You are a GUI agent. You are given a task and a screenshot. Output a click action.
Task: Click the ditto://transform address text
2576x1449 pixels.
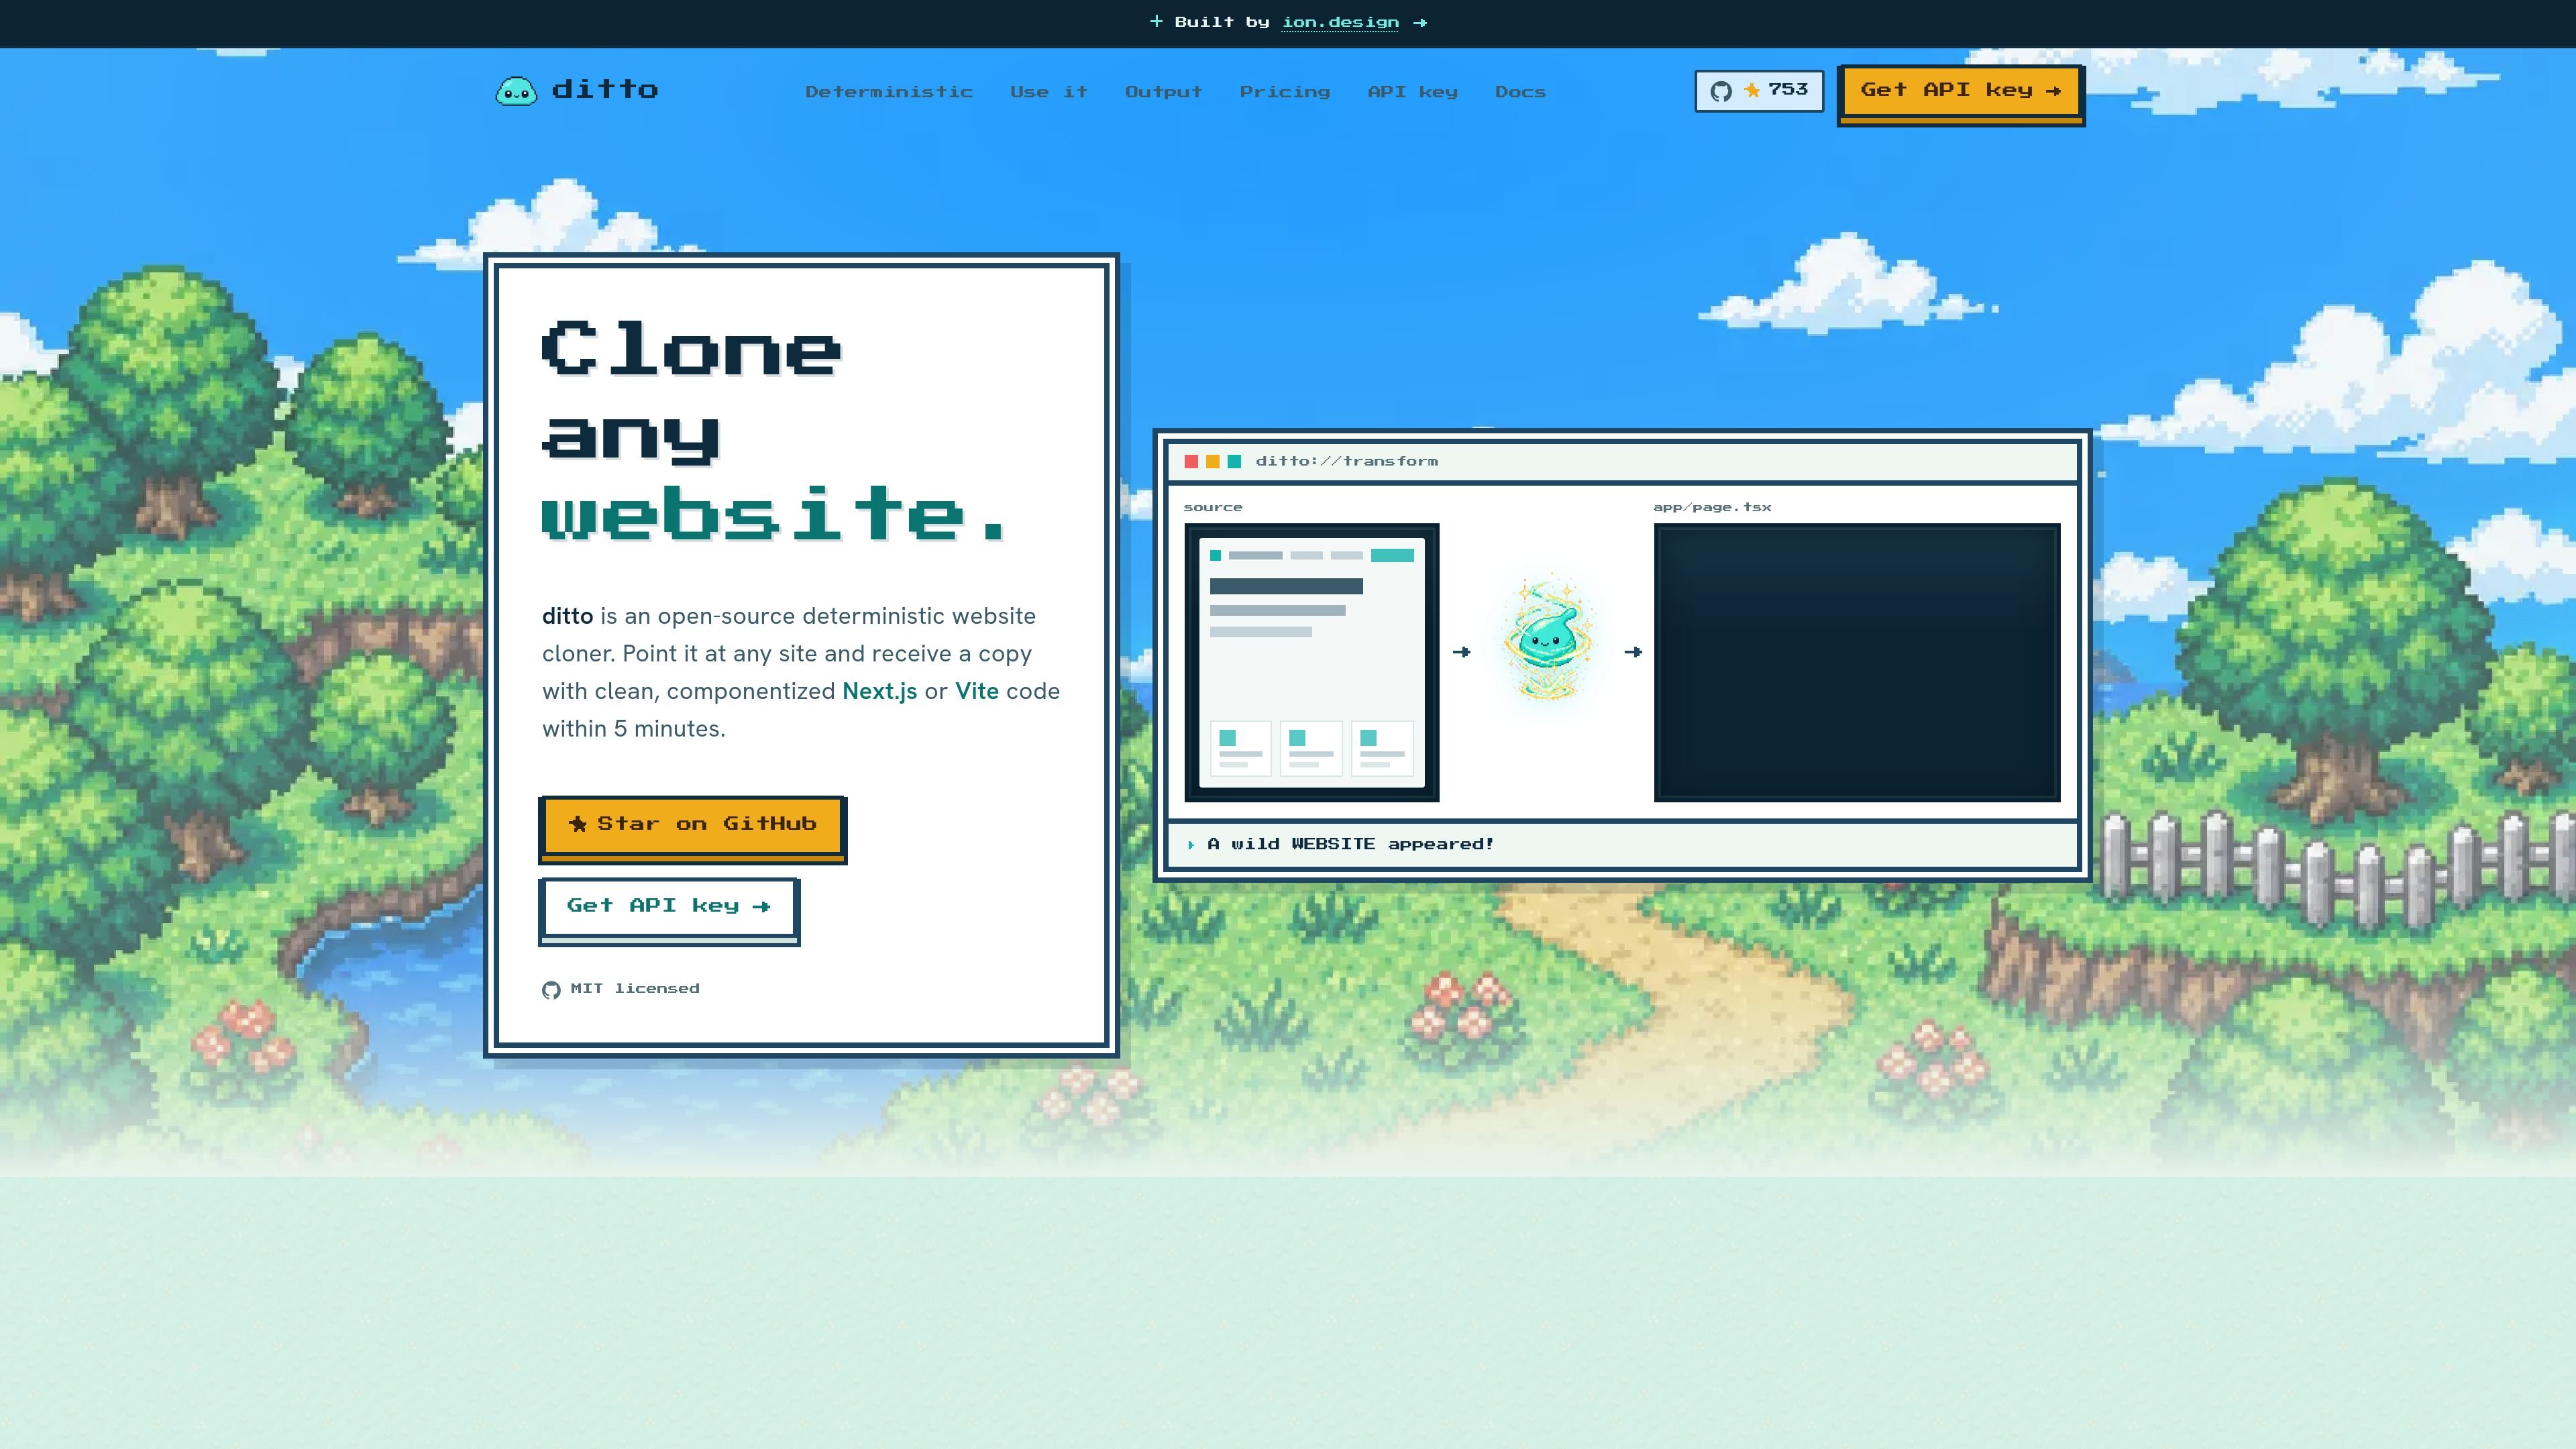[1346, 461]
